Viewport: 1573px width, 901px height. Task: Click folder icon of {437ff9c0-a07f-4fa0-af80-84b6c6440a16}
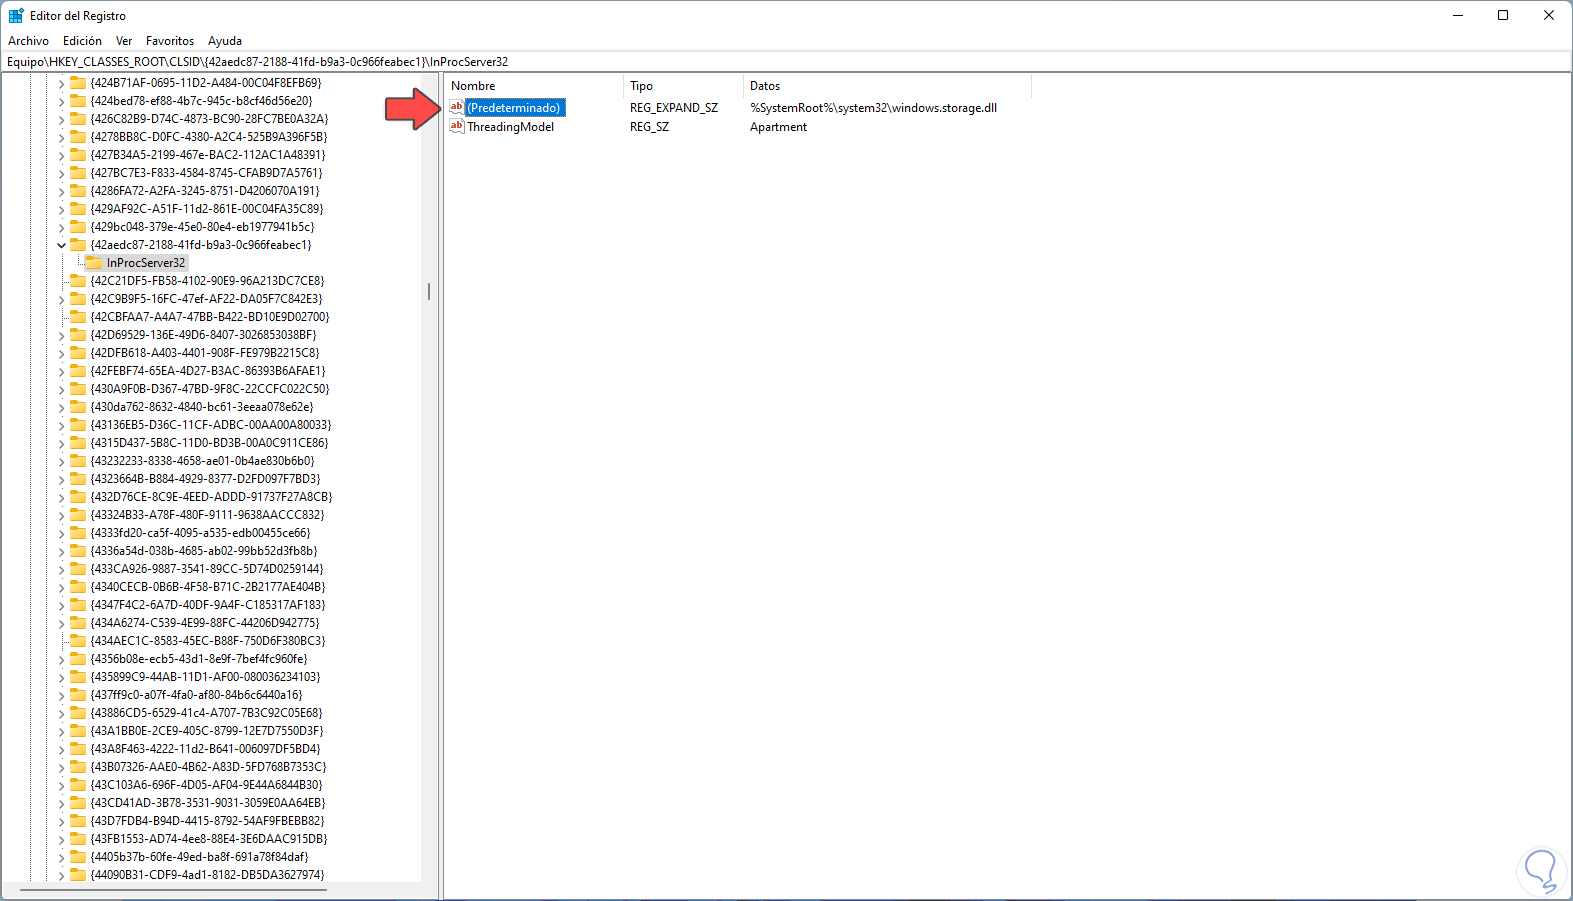(78, 694)
